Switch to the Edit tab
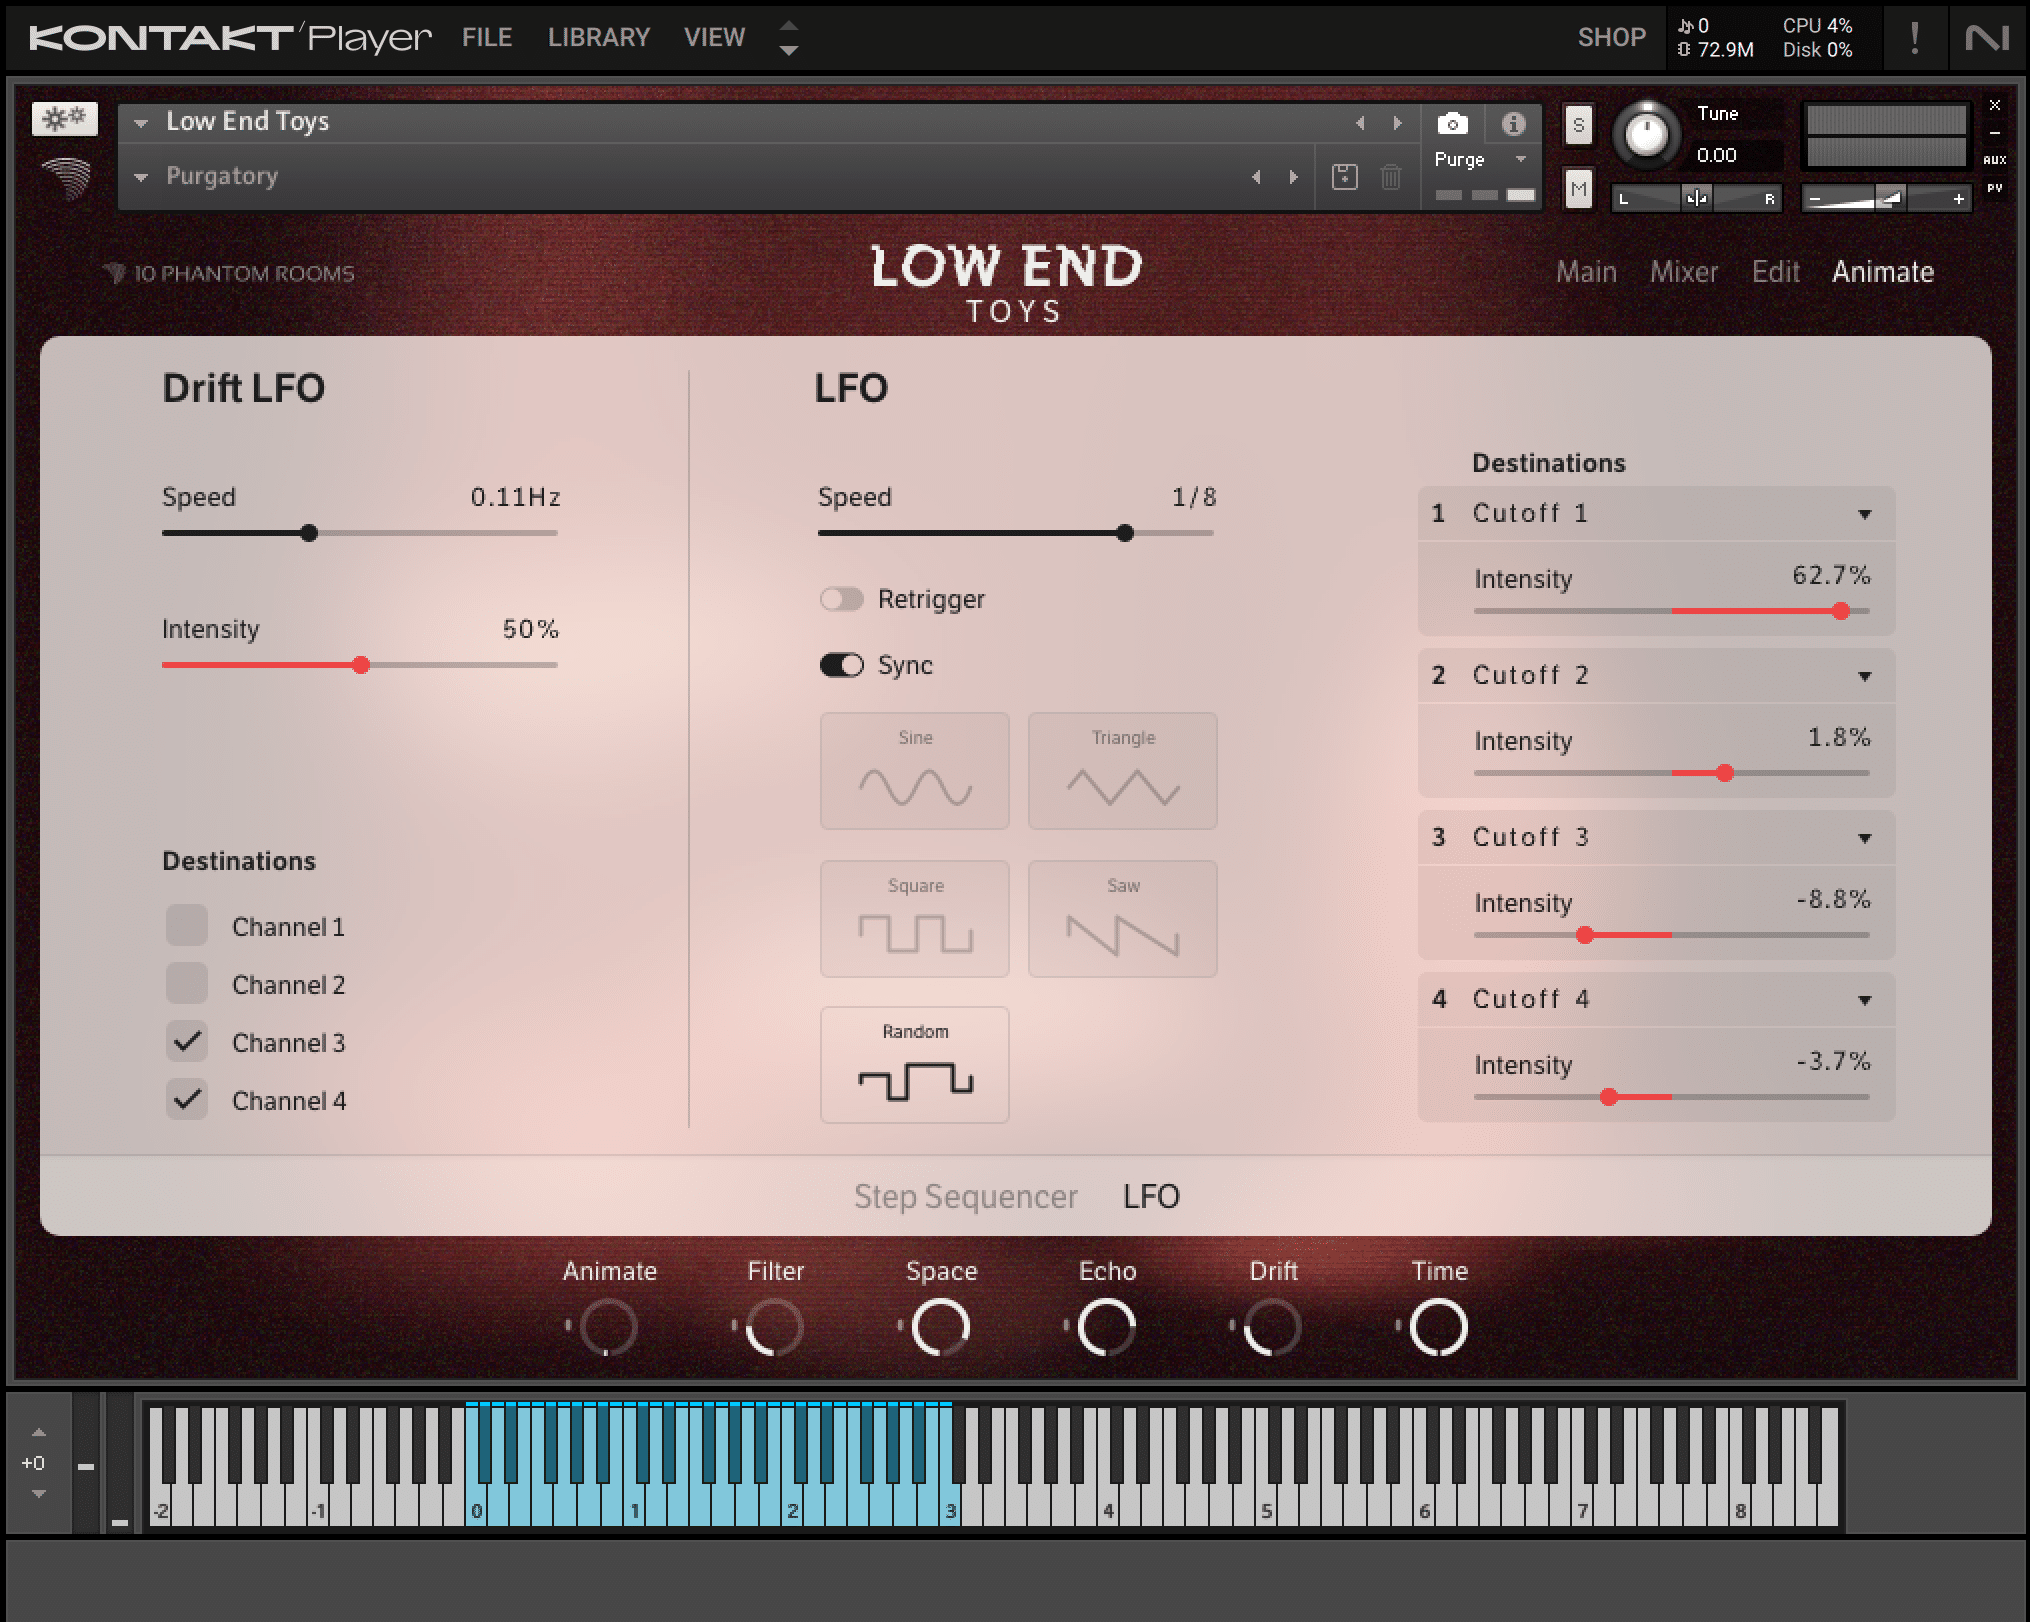The width and height of the screenshot is (2032, 1622). pyautogui.click(x=1775, y=272)
